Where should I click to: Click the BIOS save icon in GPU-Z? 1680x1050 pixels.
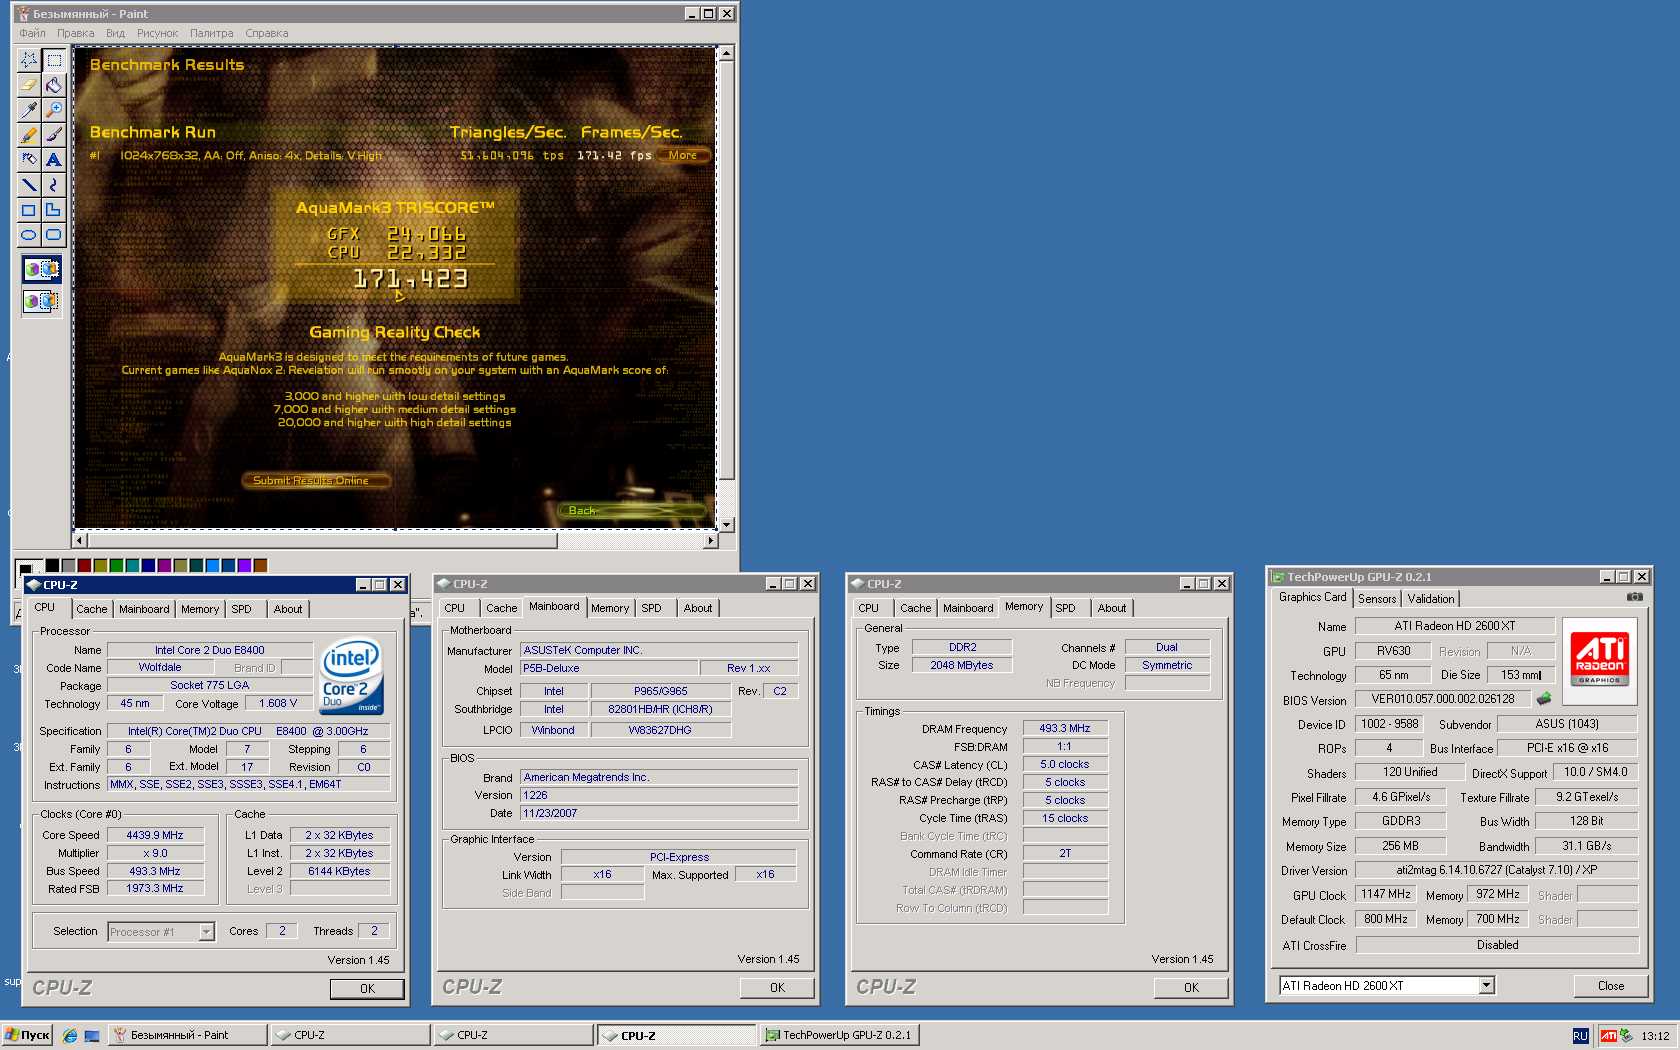click(x=1544, y=699)
